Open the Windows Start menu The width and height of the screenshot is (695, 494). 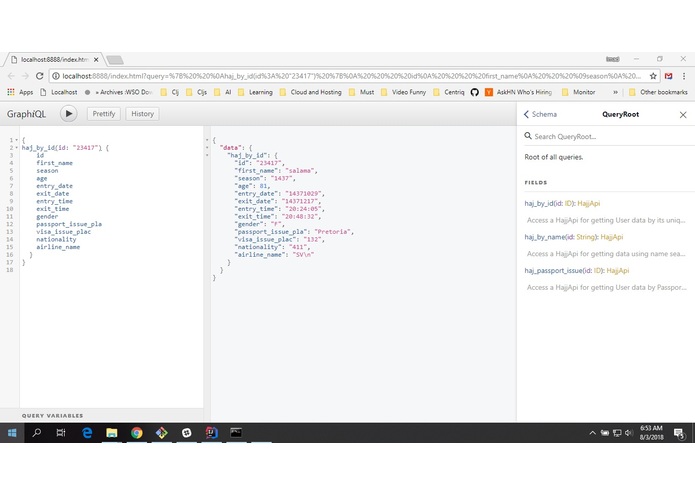coord(12,433)
